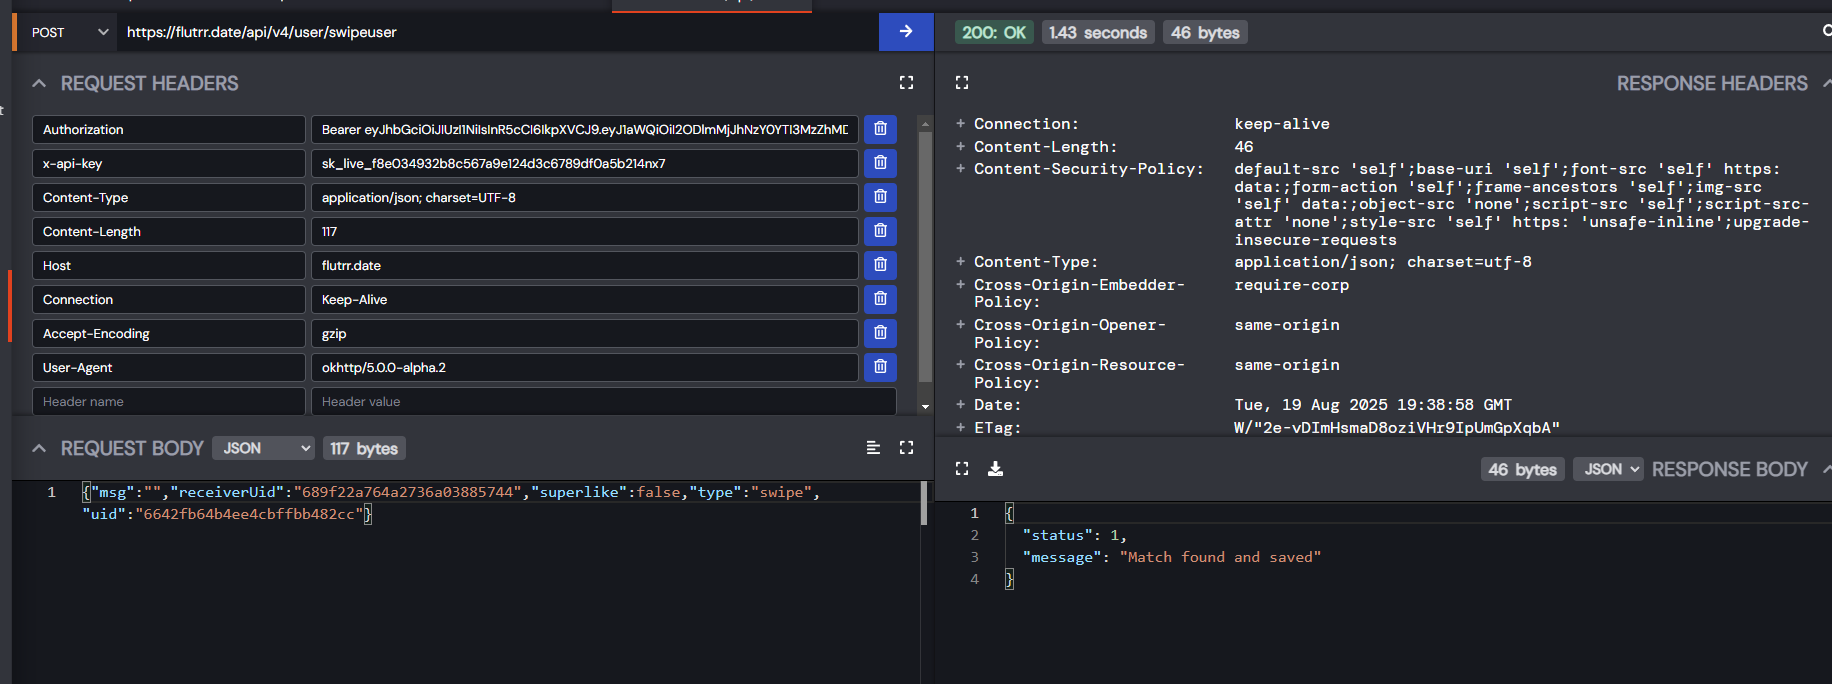Edit the application/json Content-Type value field
1832x684 pixels.
point(585,197)
